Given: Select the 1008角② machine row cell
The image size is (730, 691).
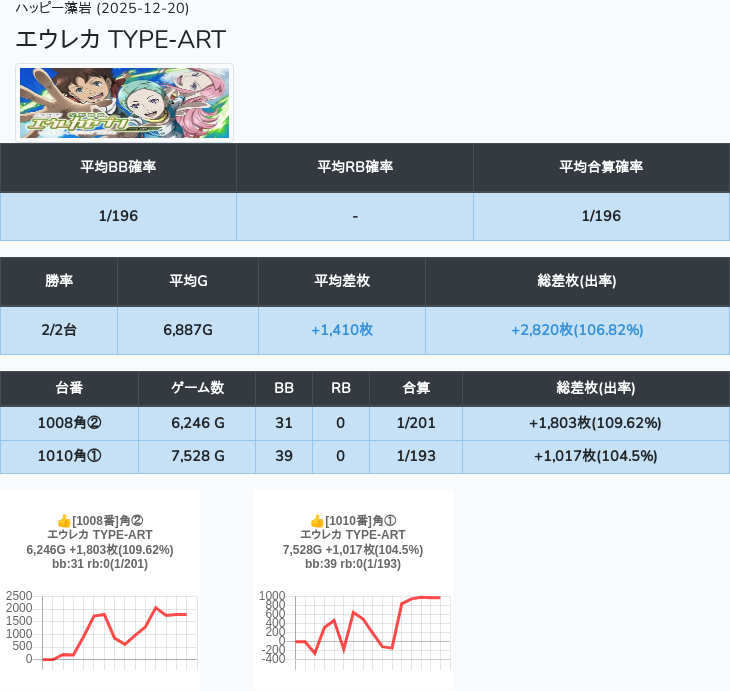Looking at the screenshot, I should 69,423.
